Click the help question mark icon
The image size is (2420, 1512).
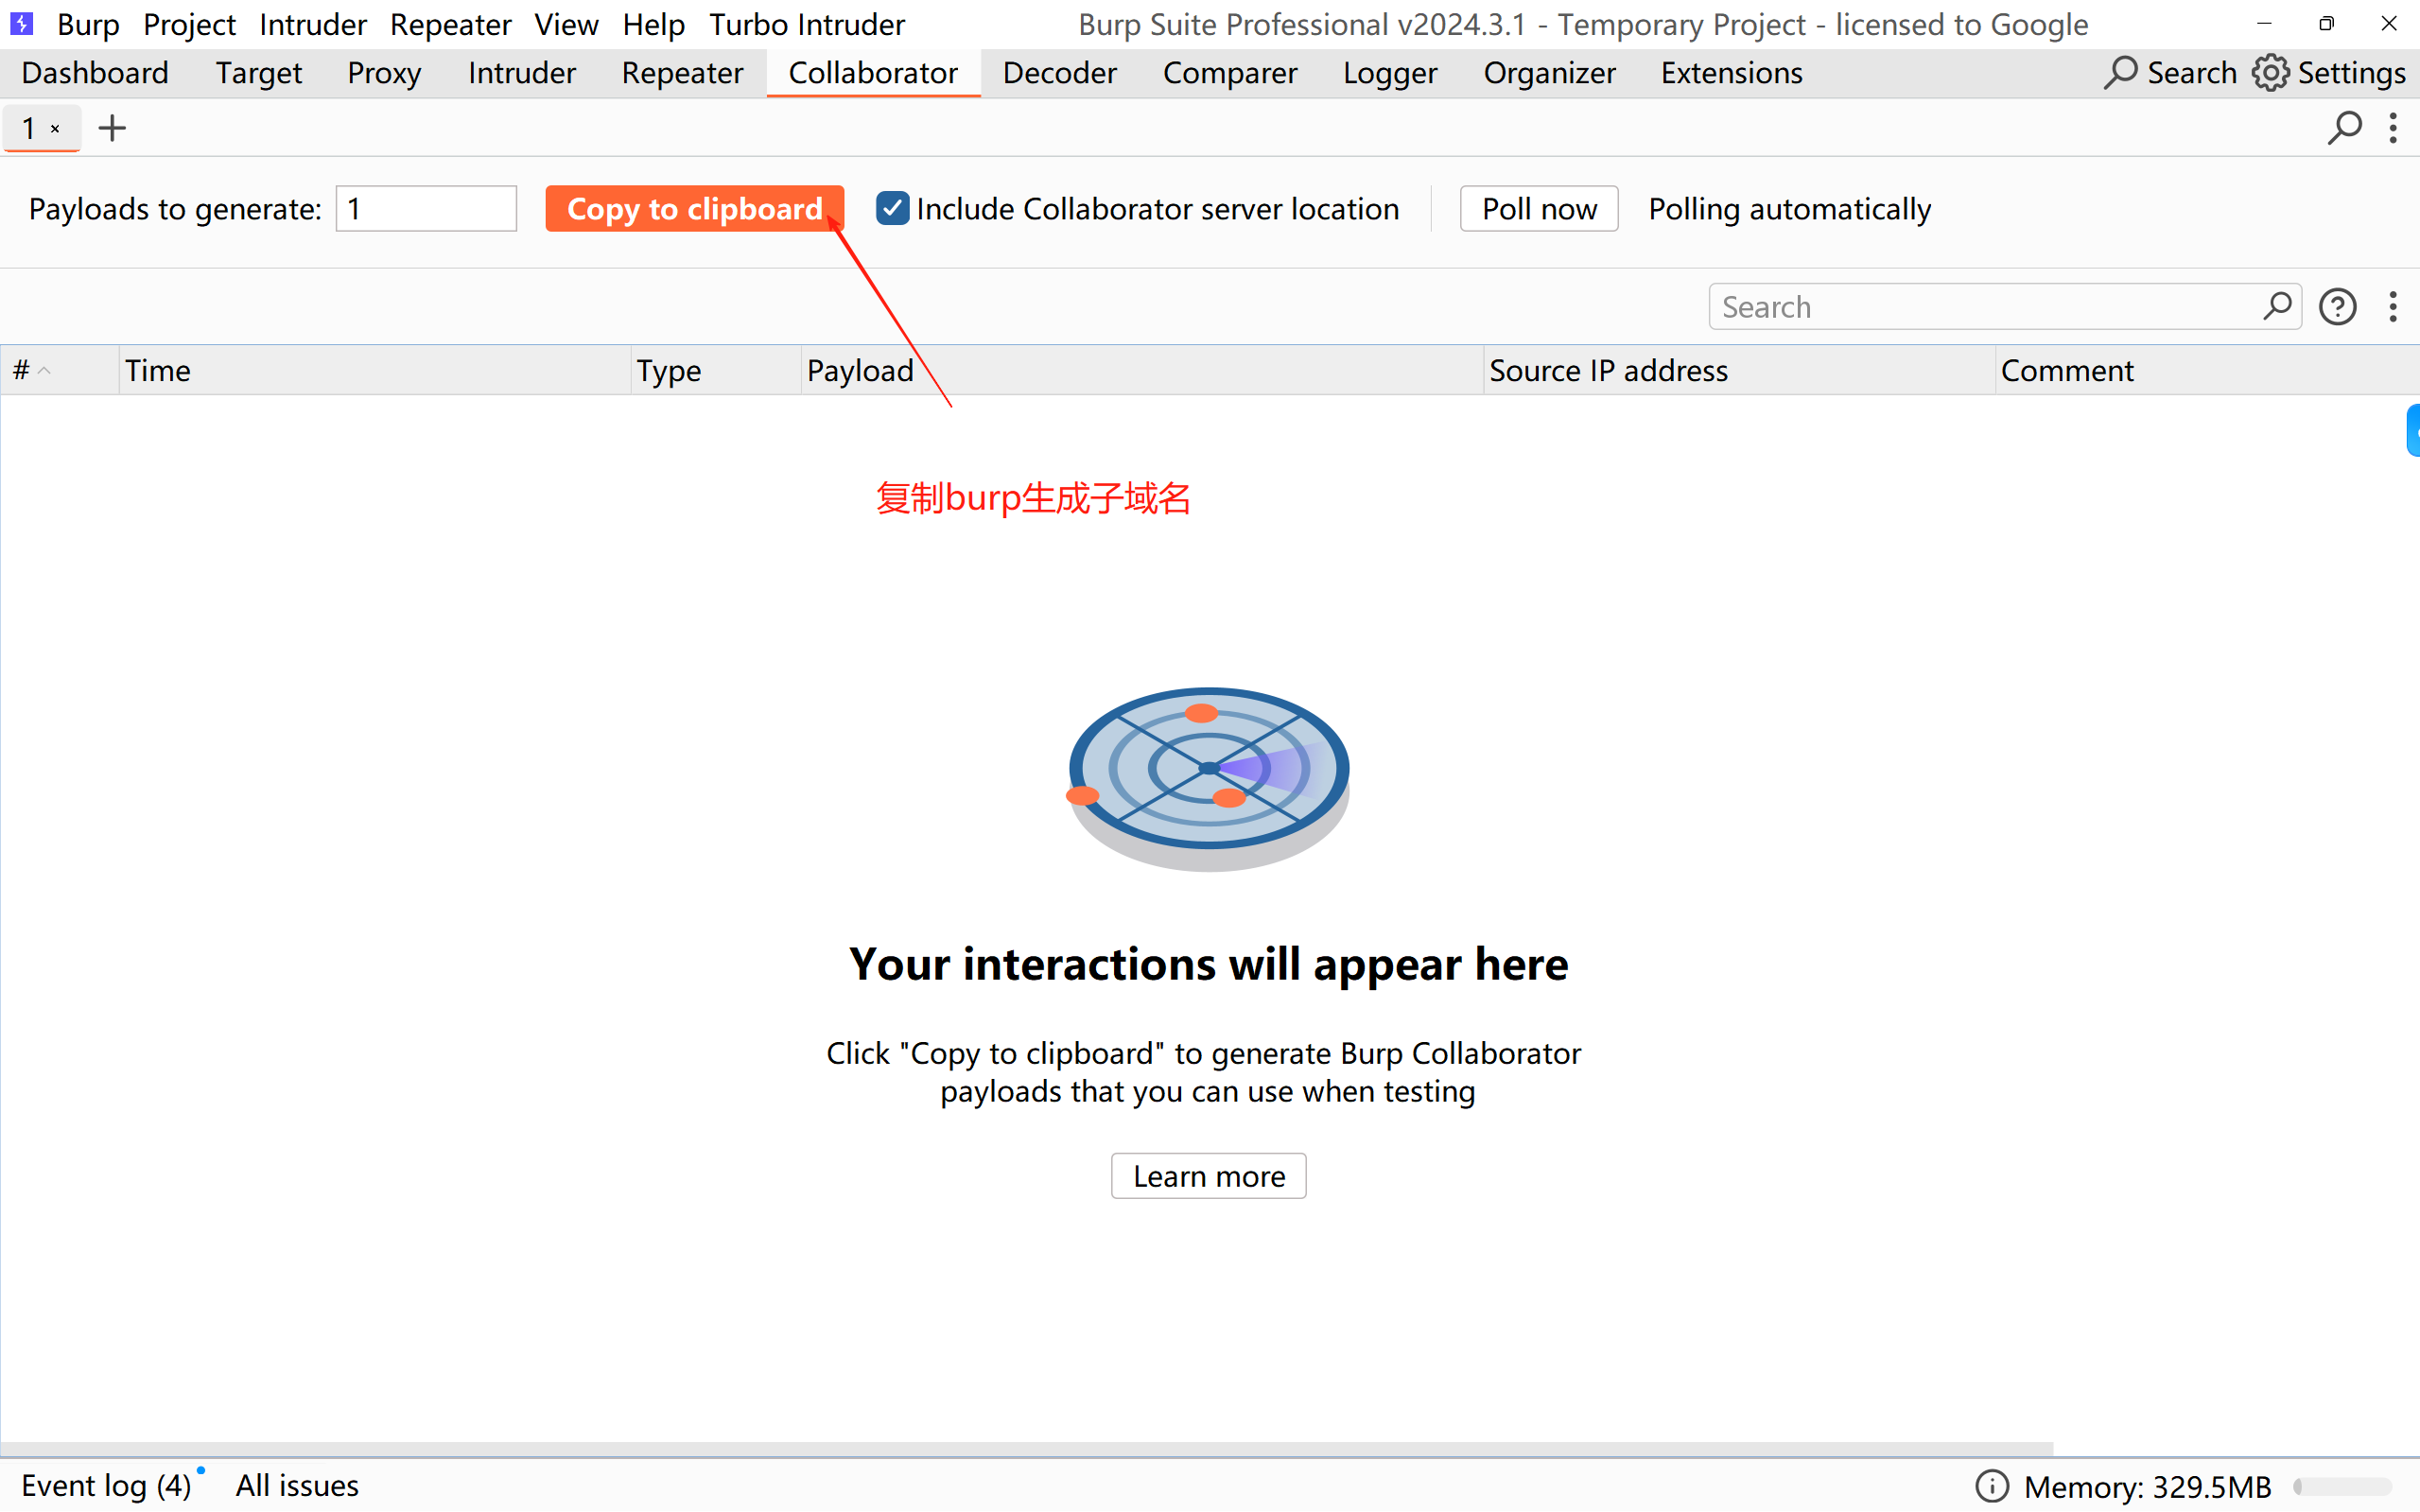point(2337,307)
